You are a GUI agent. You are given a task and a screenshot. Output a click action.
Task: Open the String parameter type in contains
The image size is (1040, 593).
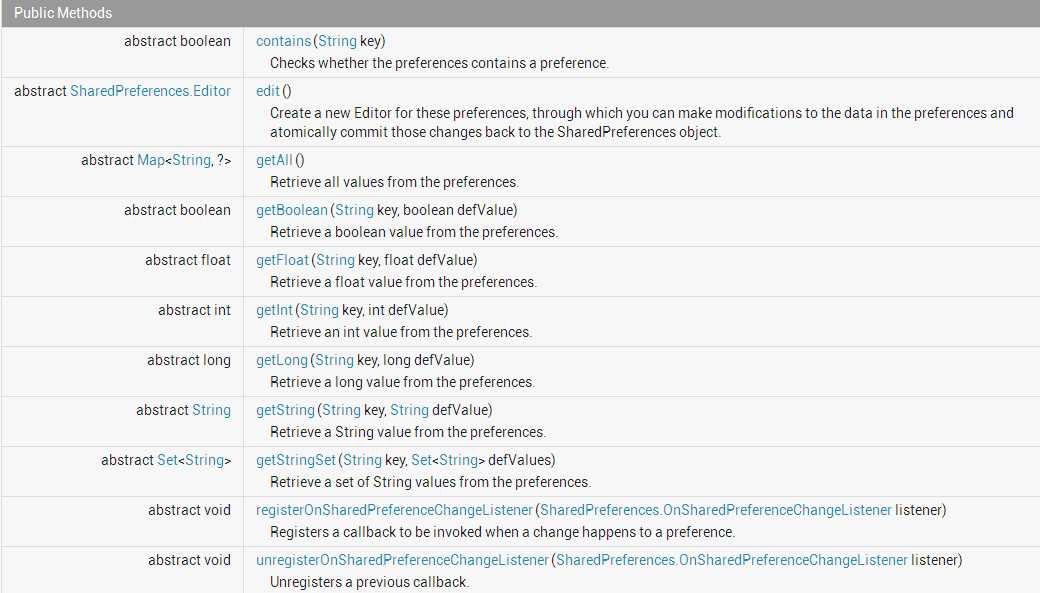(338, 41)
